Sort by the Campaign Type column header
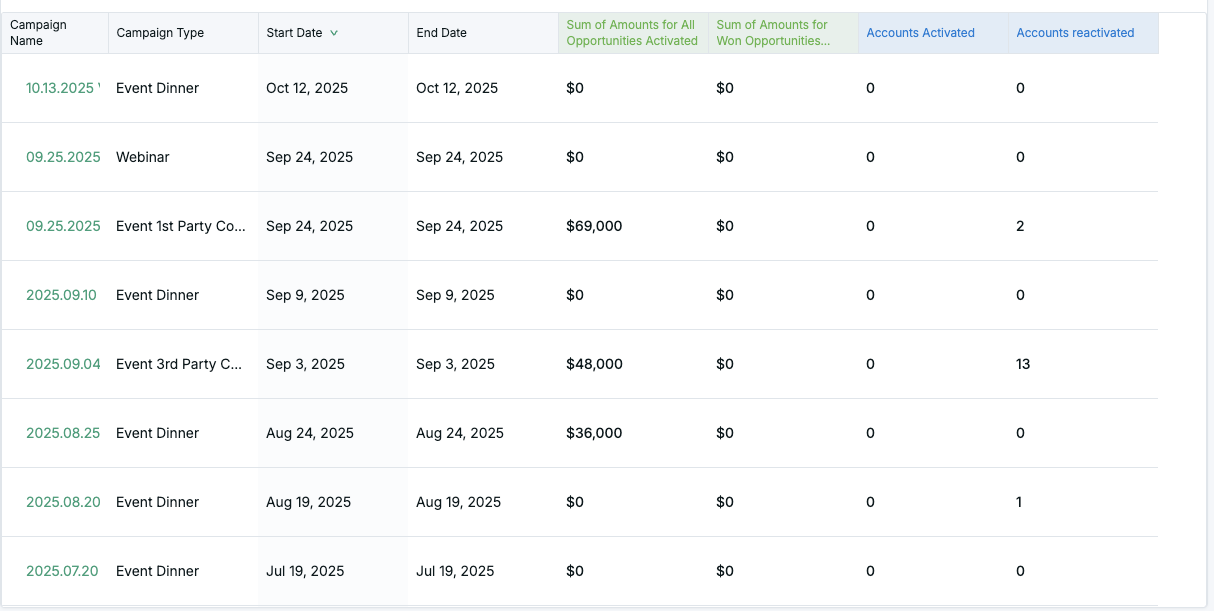Image resolution: width=1214 pixels, height=611 pixels. [x=160, y=33]
